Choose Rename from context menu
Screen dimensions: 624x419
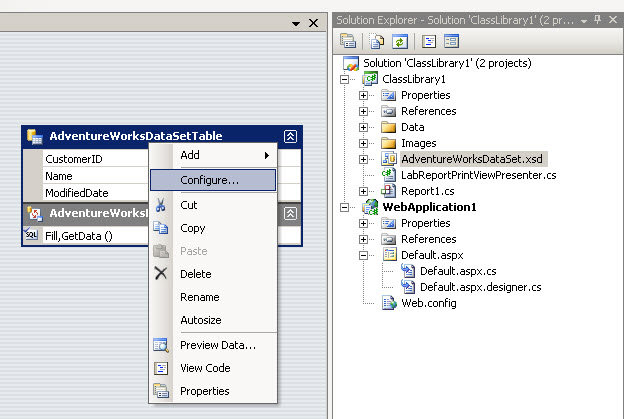coord(213,297)
